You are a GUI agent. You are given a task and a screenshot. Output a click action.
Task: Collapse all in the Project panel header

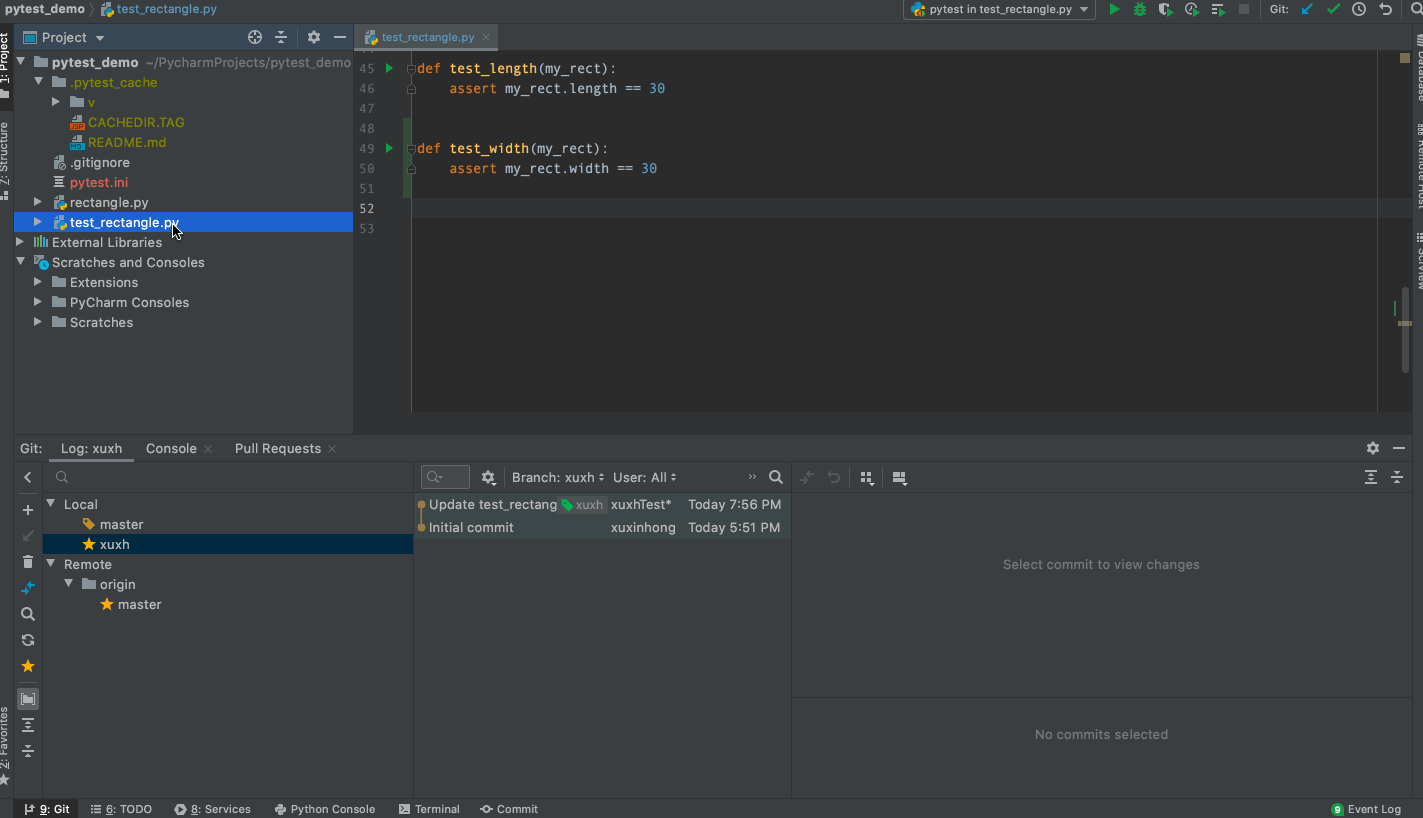coord(281,37)
